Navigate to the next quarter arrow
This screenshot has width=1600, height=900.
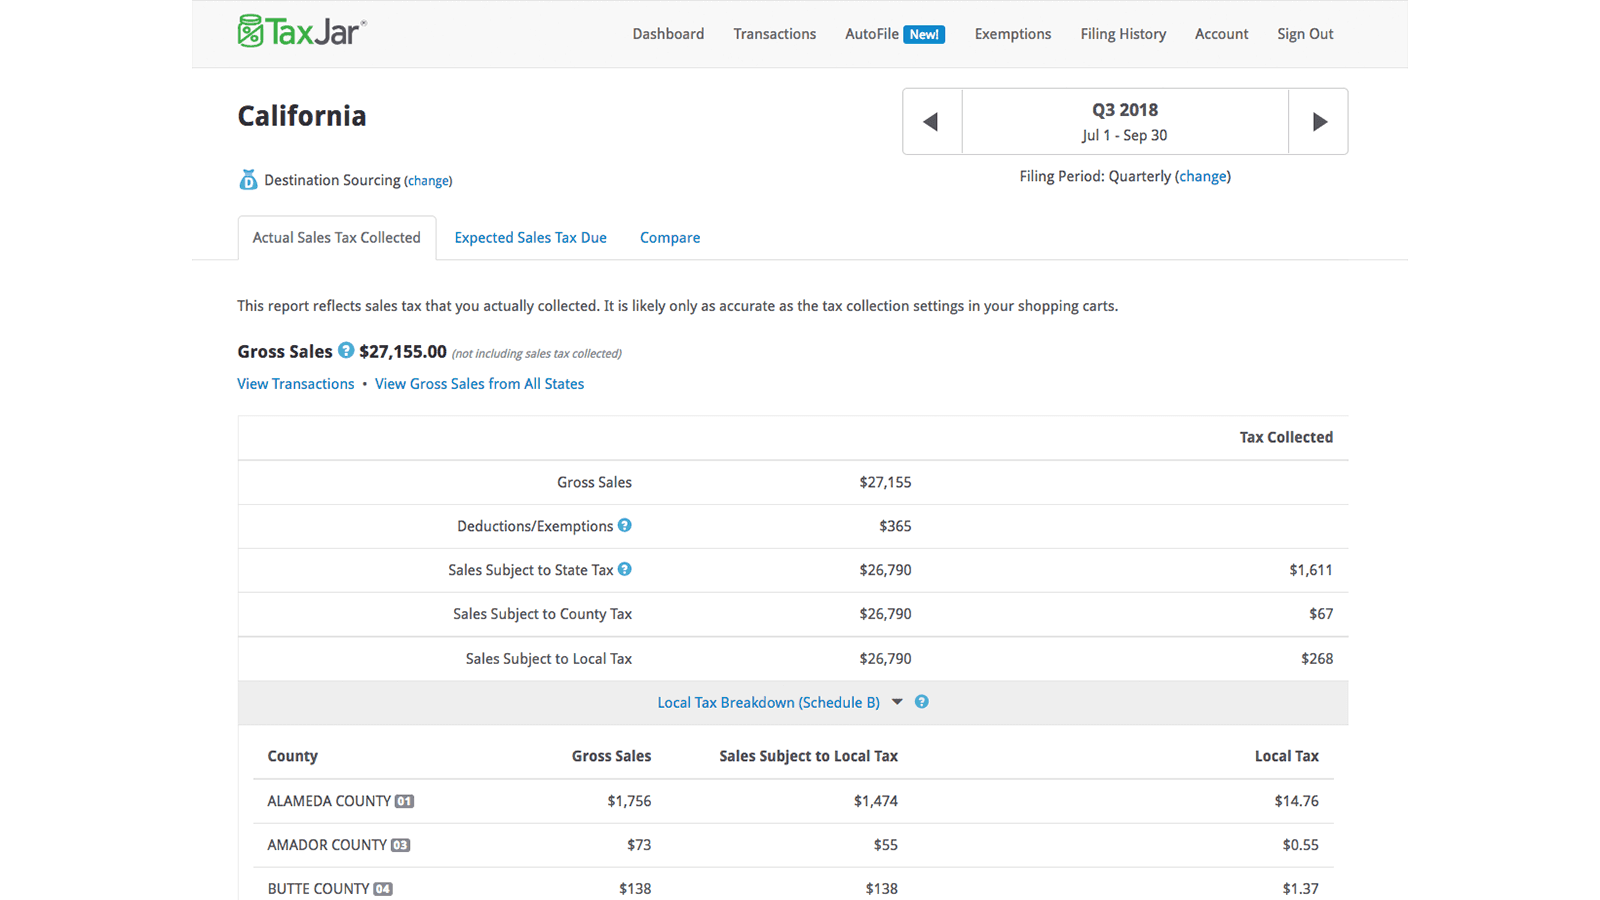pos(1318,121)
